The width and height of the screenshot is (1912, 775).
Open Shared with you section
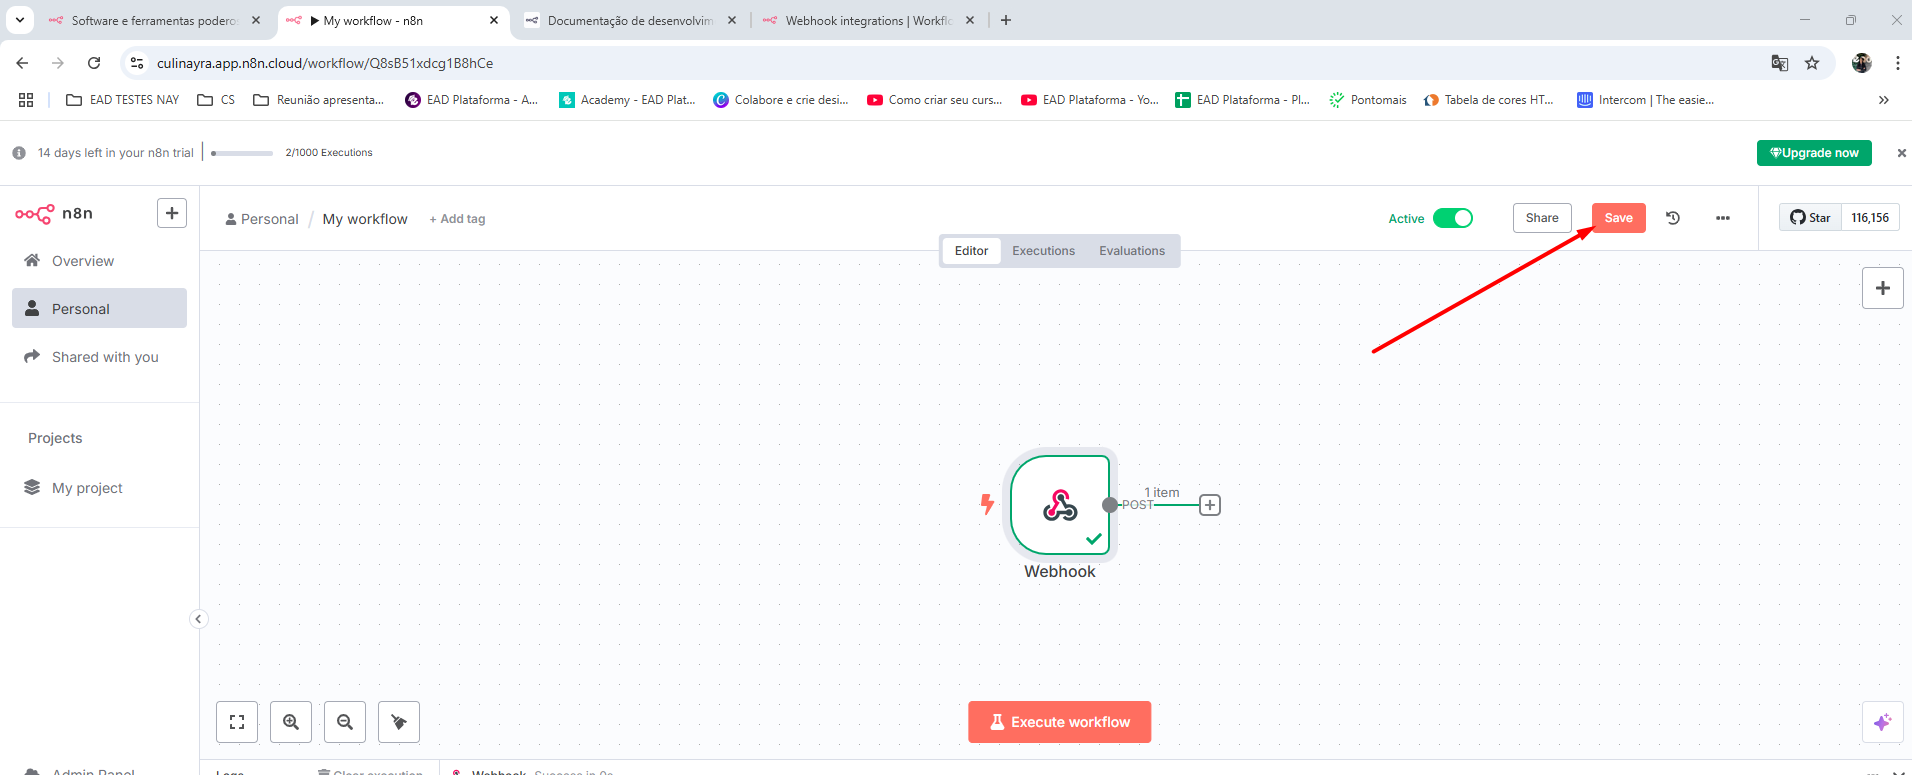pyautogui.click(x=99, y=357)
